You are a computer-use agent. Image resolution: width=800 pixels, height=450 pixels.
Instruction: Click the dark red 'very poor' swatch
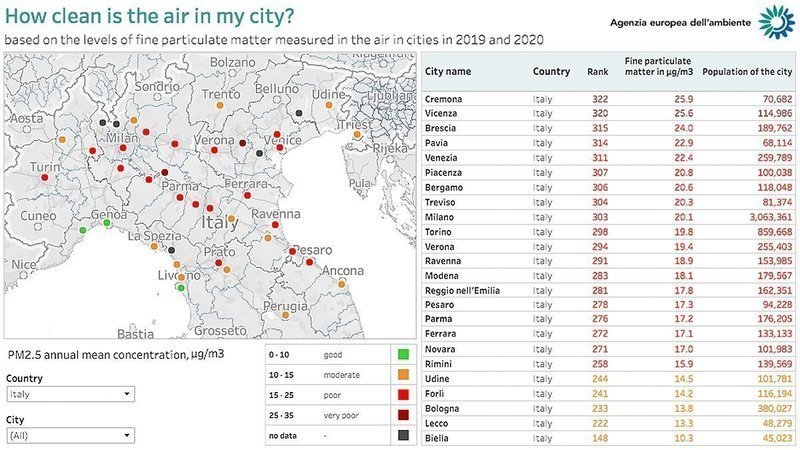click(403, 415)
